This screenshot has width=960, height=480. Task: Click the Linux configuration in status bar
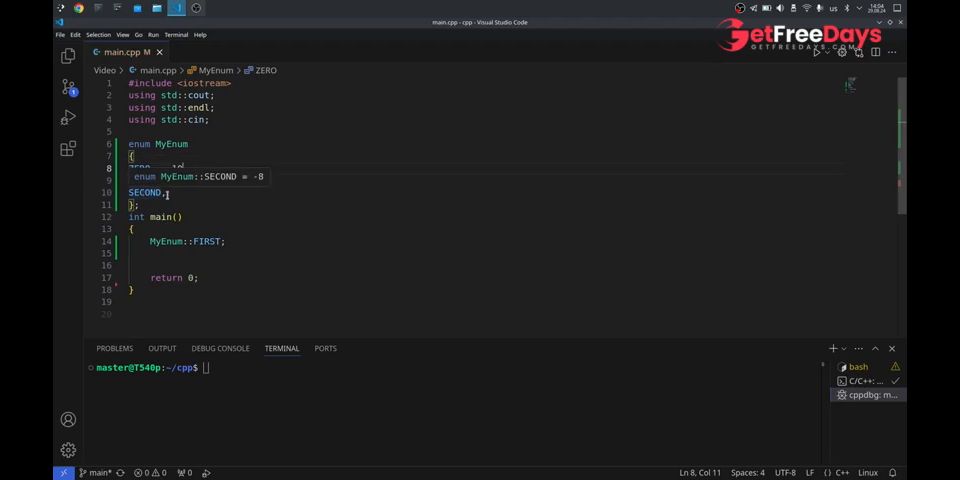[x=868, y=473]
